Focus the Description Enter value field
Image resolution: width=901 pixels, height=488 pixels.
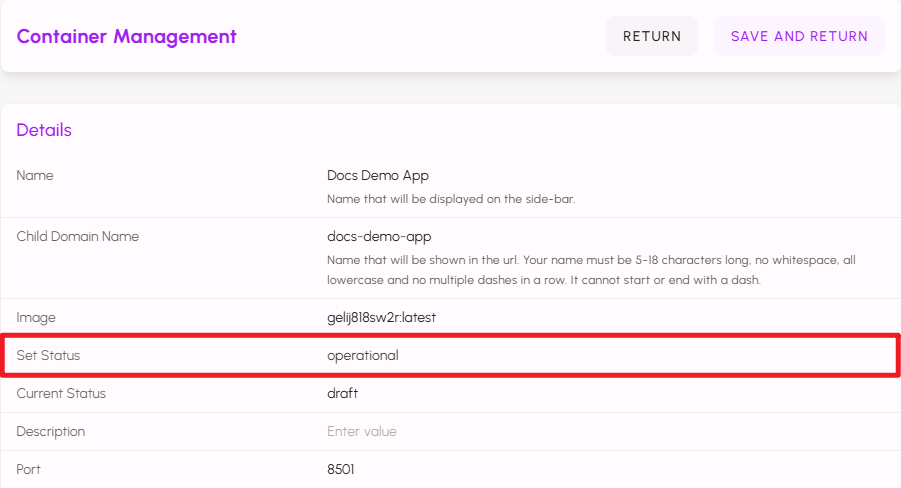click(362, 431)
